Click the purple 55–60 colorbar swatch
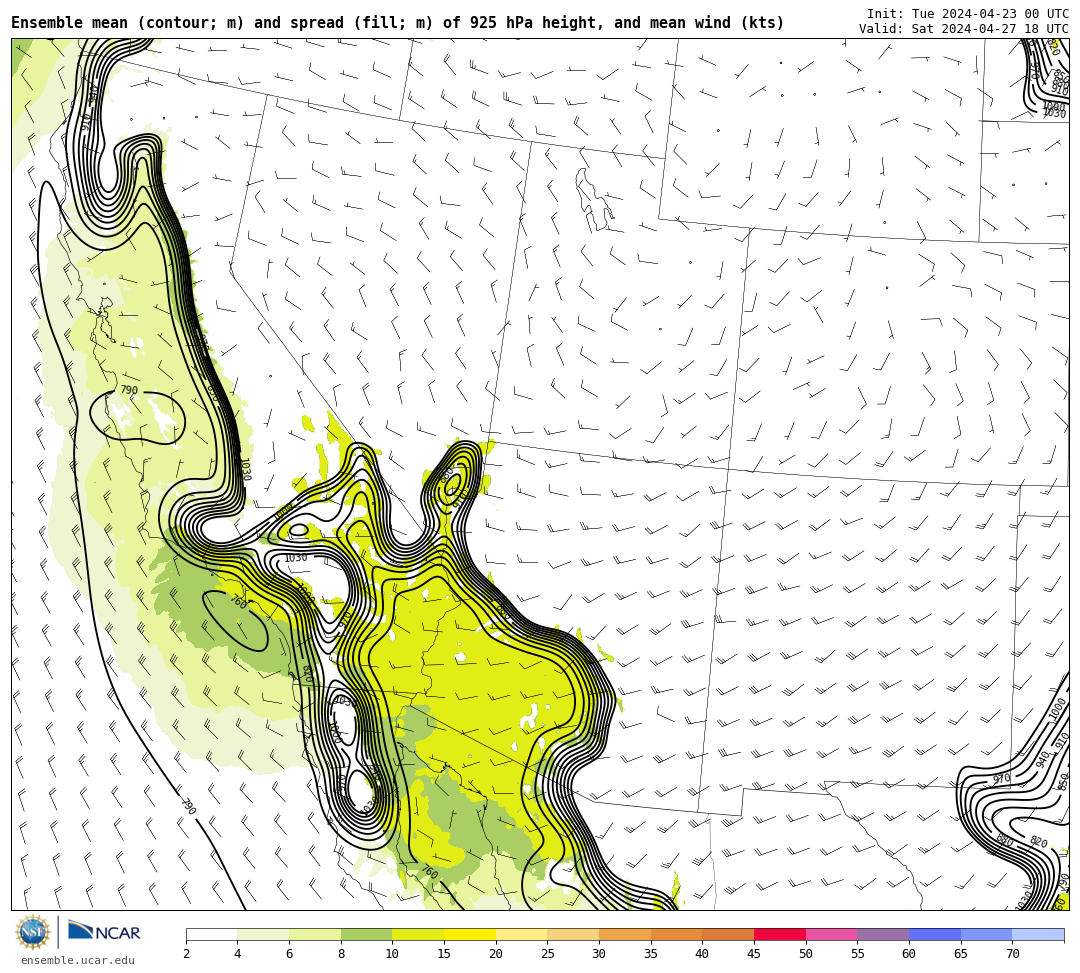The height and width of the screenshot is (973, 1080). pos(883,934)
